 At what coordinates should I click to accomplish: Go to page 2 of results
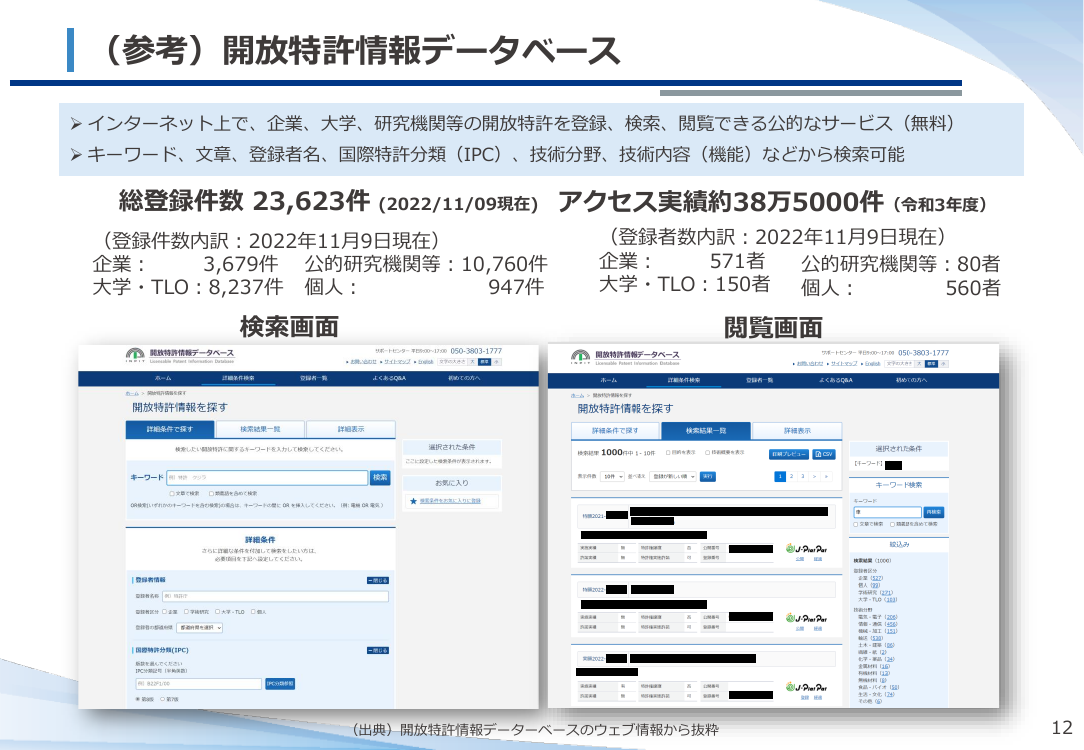coord(792,476)
